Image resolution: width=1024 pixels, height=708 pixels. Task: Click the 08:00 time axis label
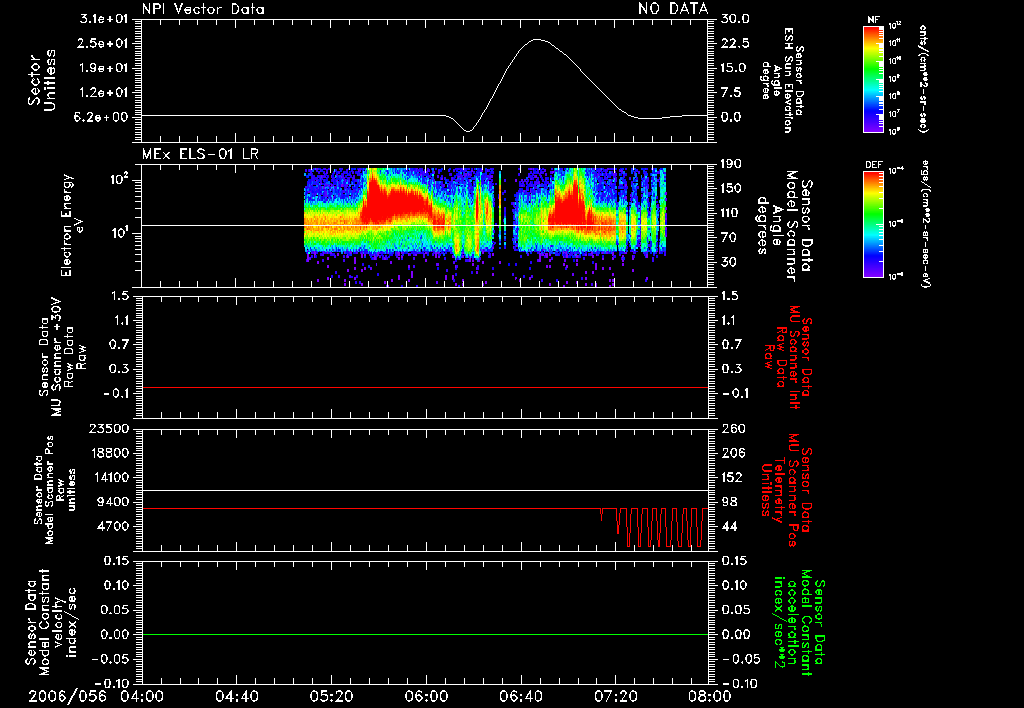tap(710, 696)
